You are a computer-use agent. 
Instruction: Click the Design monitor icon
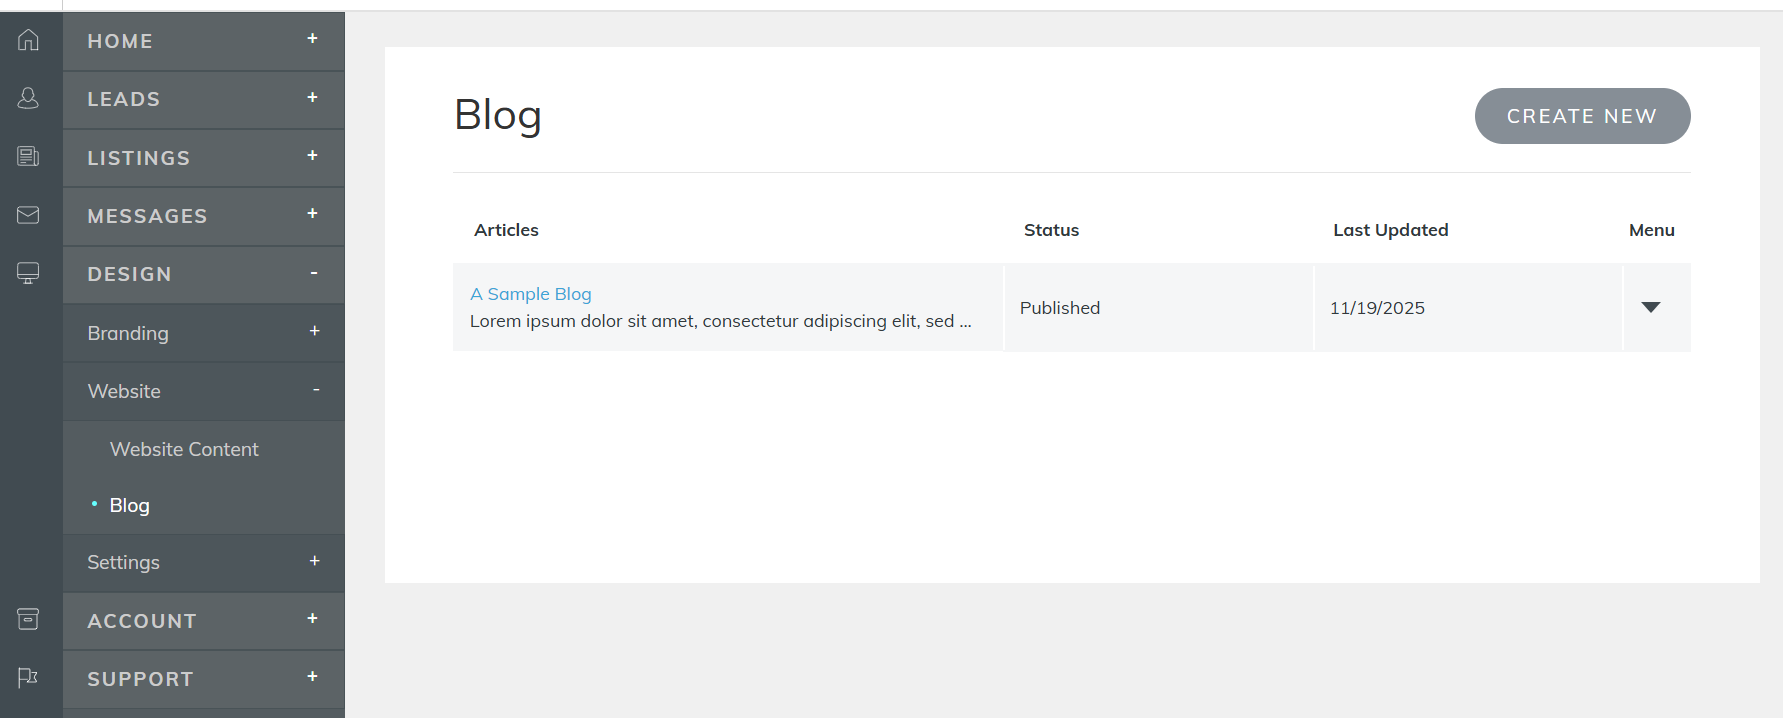28,273
